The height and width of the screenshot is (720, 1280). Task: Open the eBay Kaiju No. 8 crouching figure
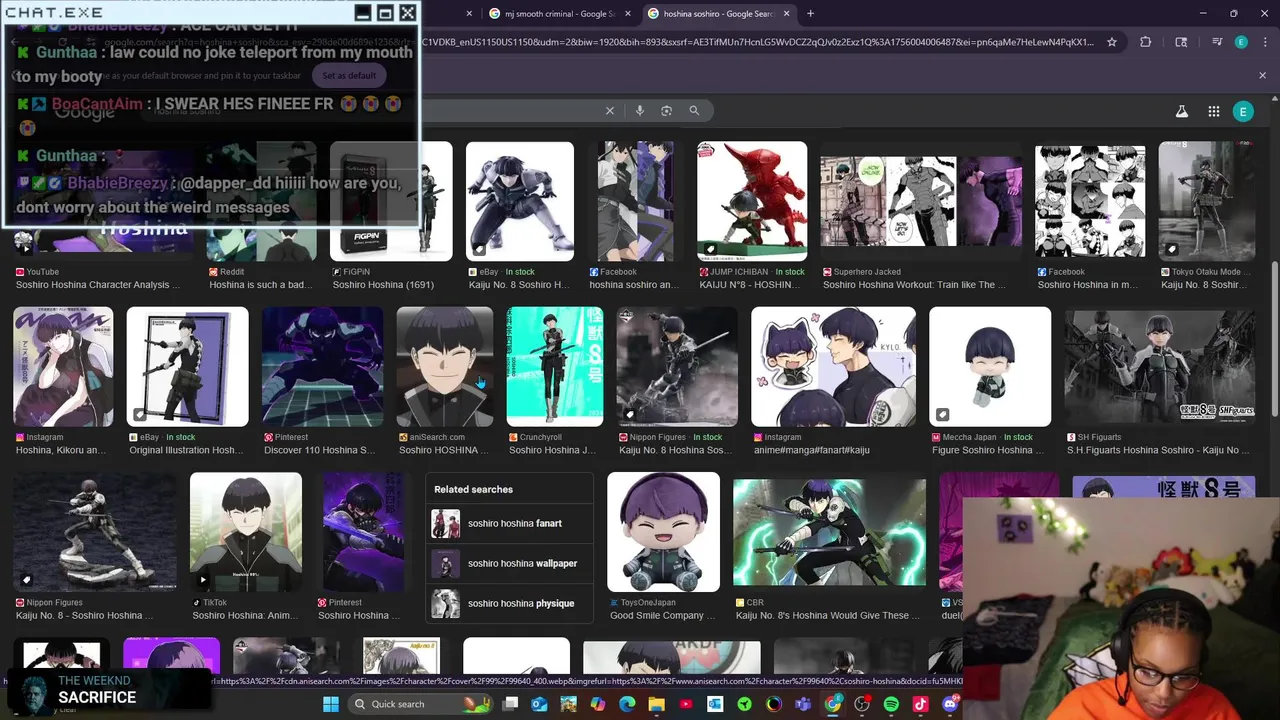pos(520,201)
